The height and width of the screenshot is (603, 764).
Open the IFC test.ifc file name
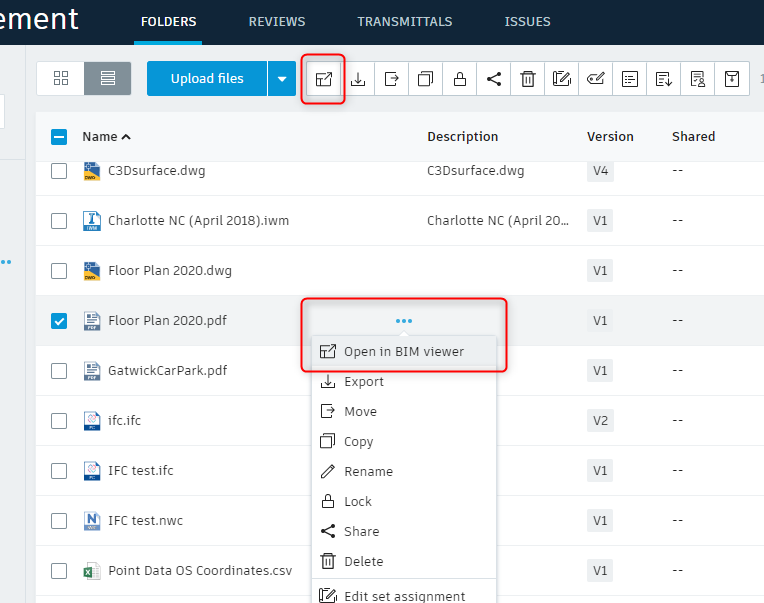pos(140,471)
